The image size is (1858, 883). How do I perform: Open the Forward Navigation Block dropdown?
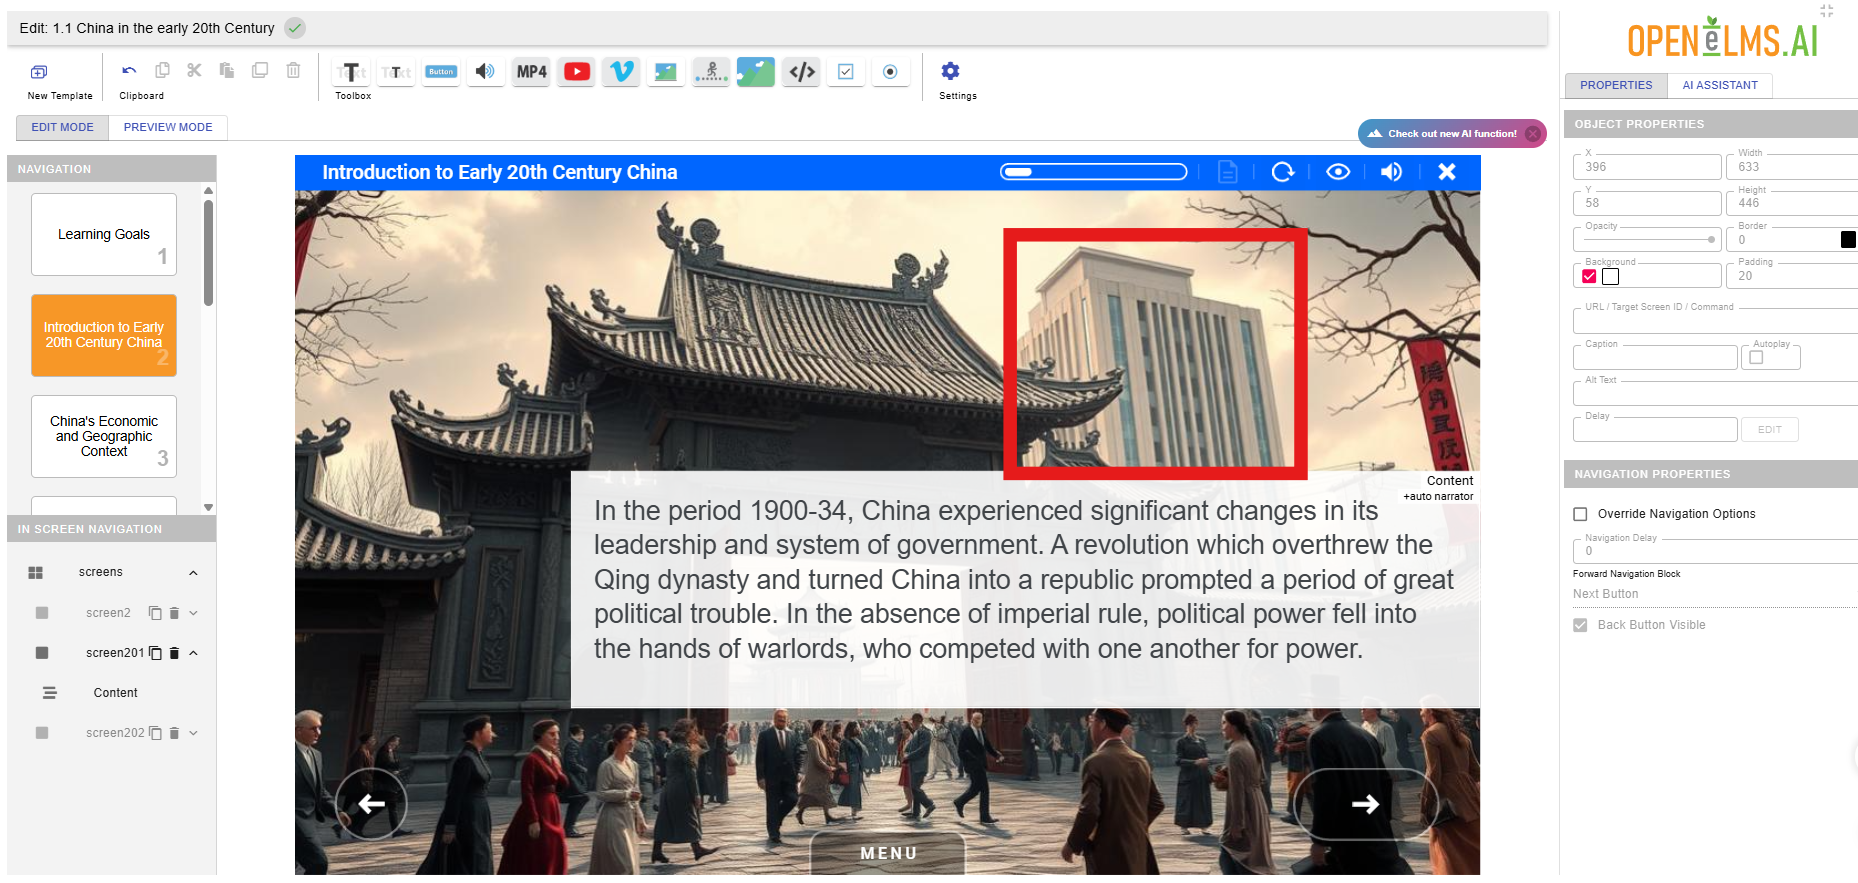click(x=1714, y=594)
